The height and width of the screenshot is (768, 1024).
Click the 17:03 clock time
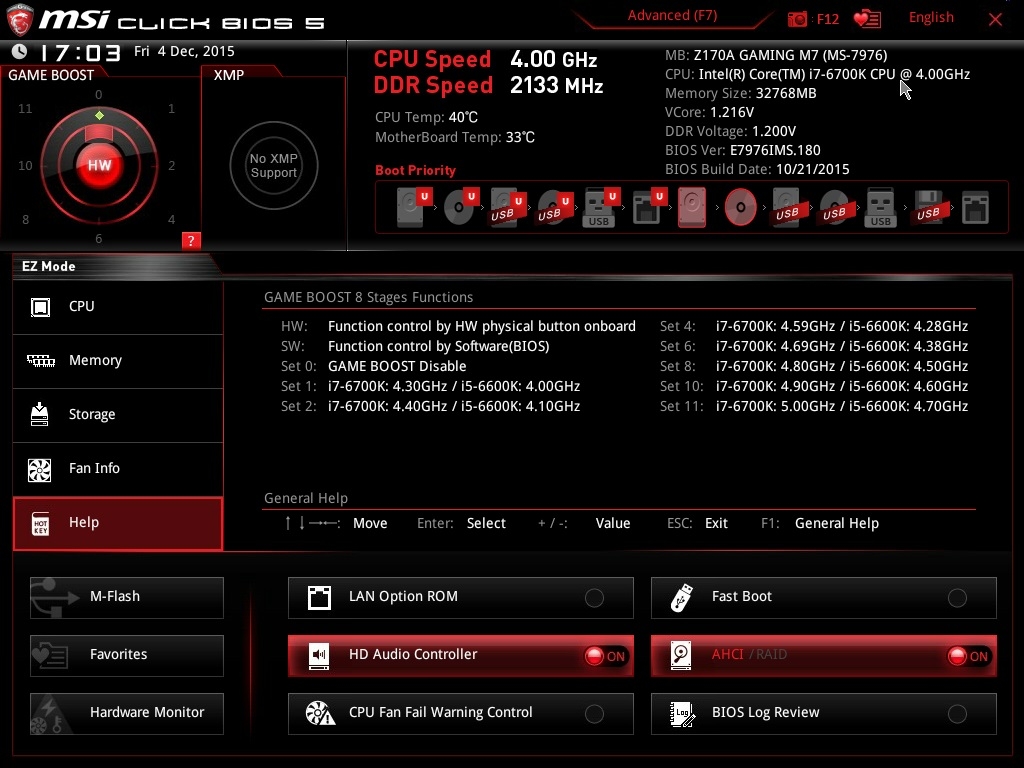[80, 52]
